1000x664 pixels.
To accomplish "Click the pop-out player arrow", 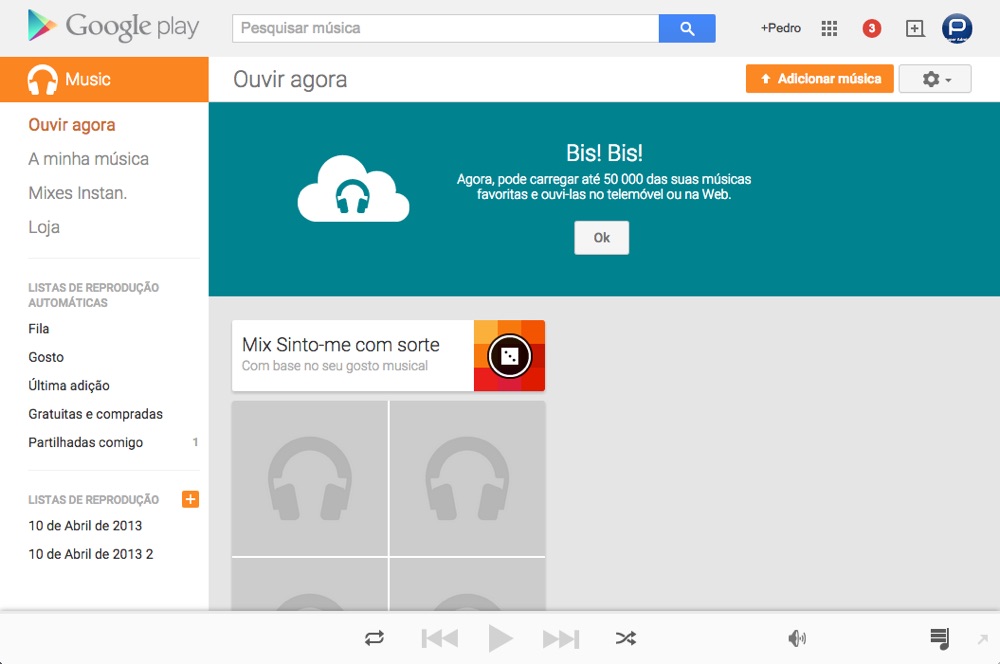I will tap(983, 638).
